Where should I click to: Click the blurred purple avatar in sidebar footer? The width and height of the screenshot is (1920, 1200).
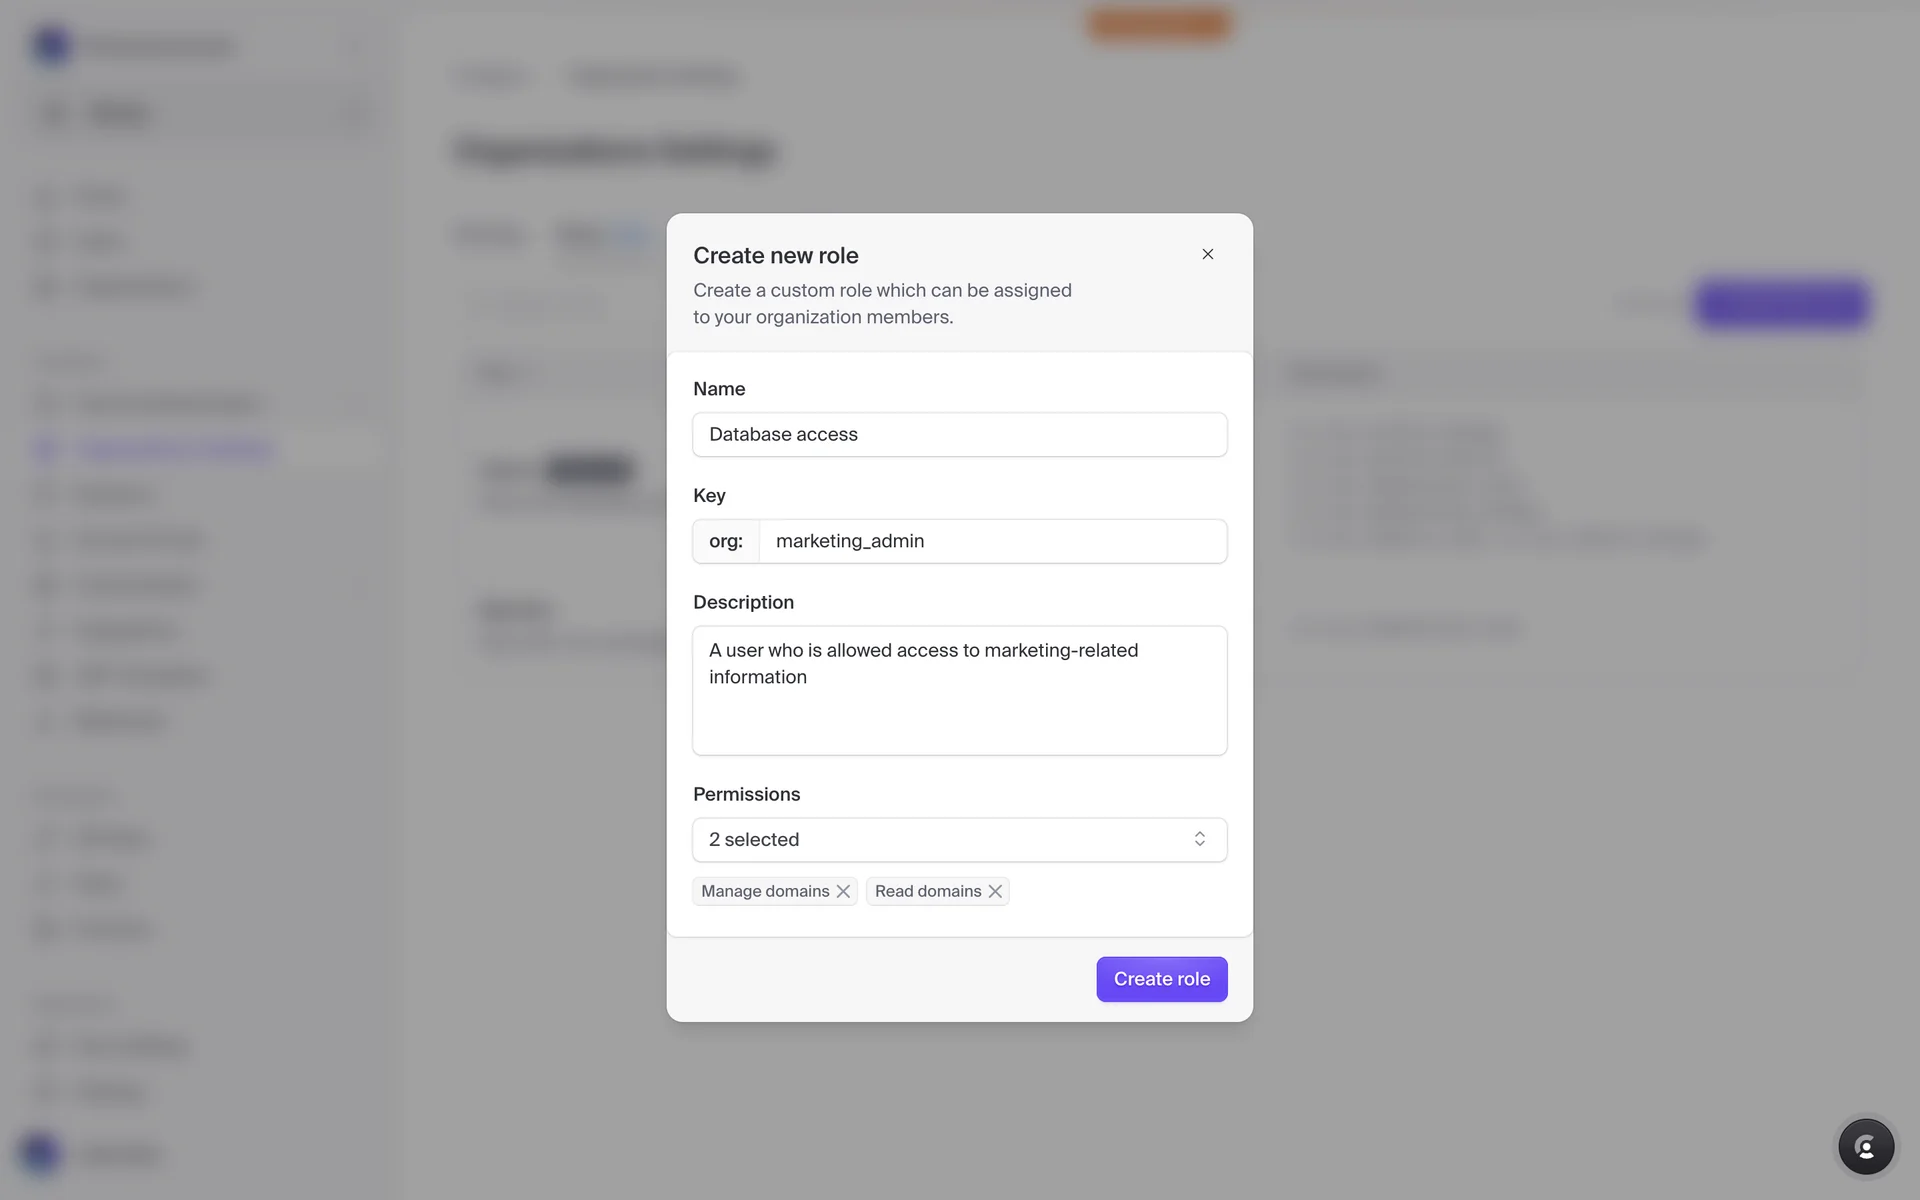pyautogui.click(x=40, y=1152)
